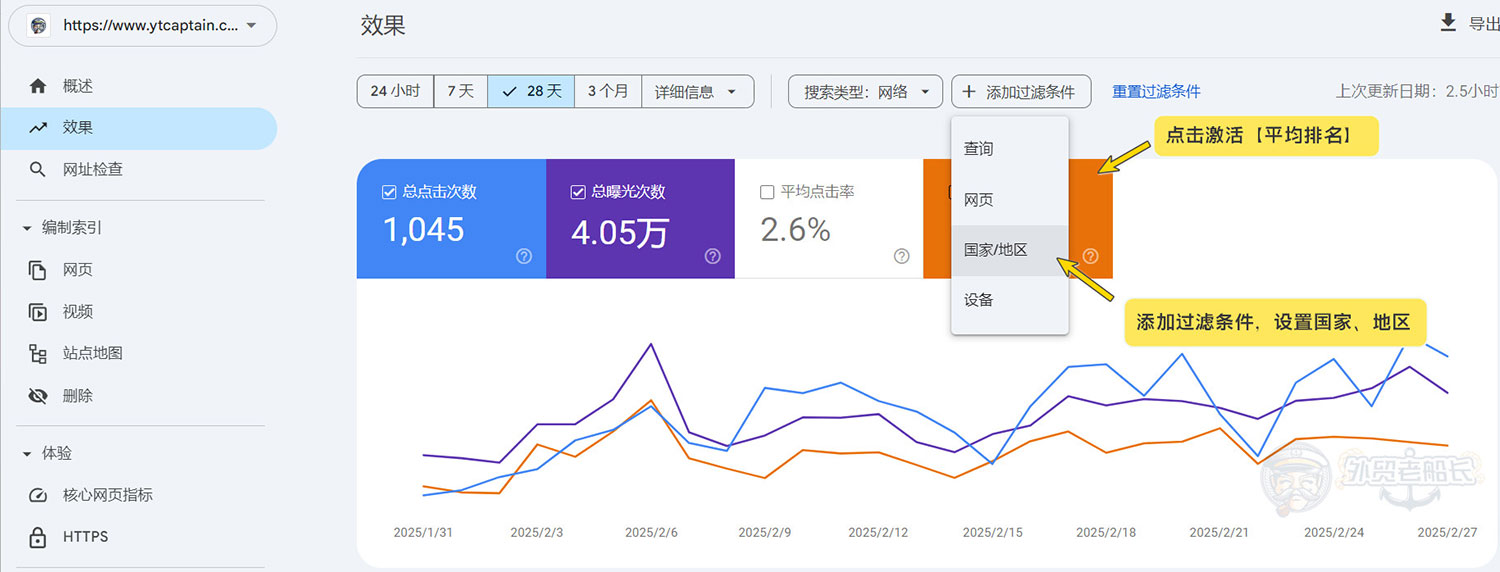Viewport: 1500px width, 572px height.
Task: Click help icon on 总曝光次数 card
Action: [713, 256]
